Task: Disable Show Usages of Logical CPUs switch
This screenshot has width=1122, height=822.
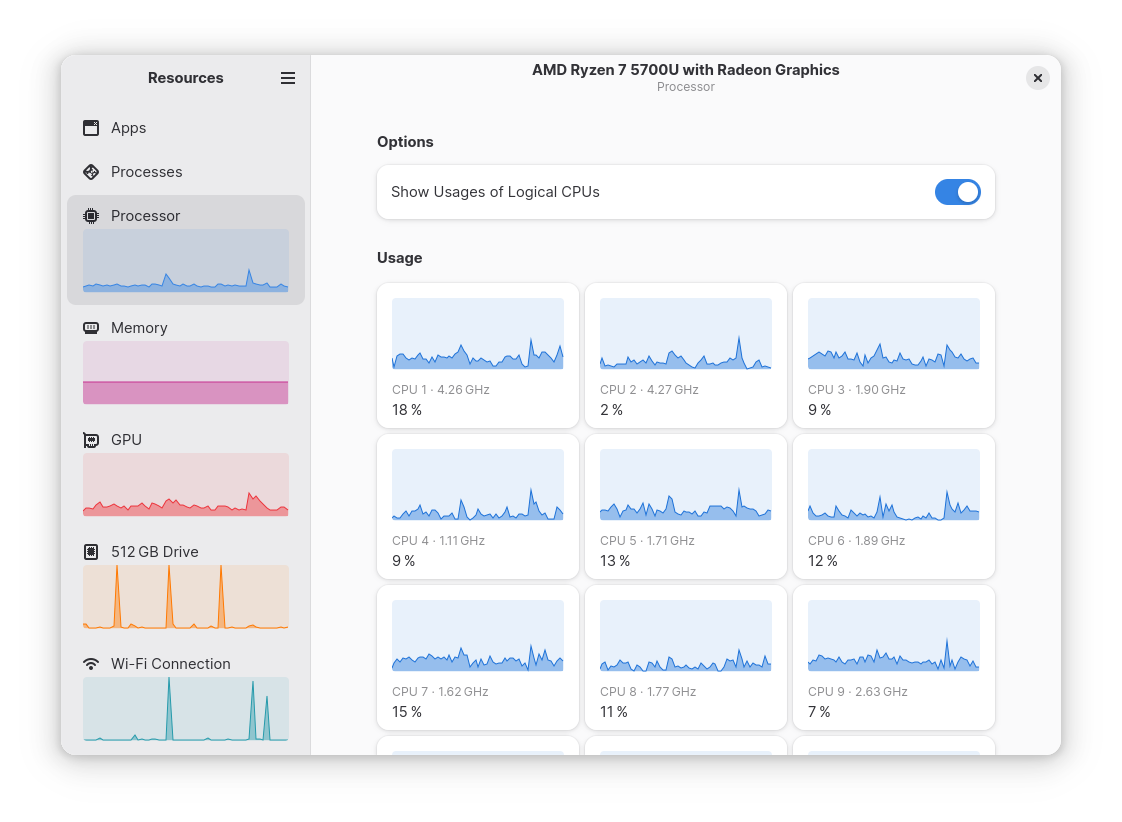Action: [x=957, y=192]
